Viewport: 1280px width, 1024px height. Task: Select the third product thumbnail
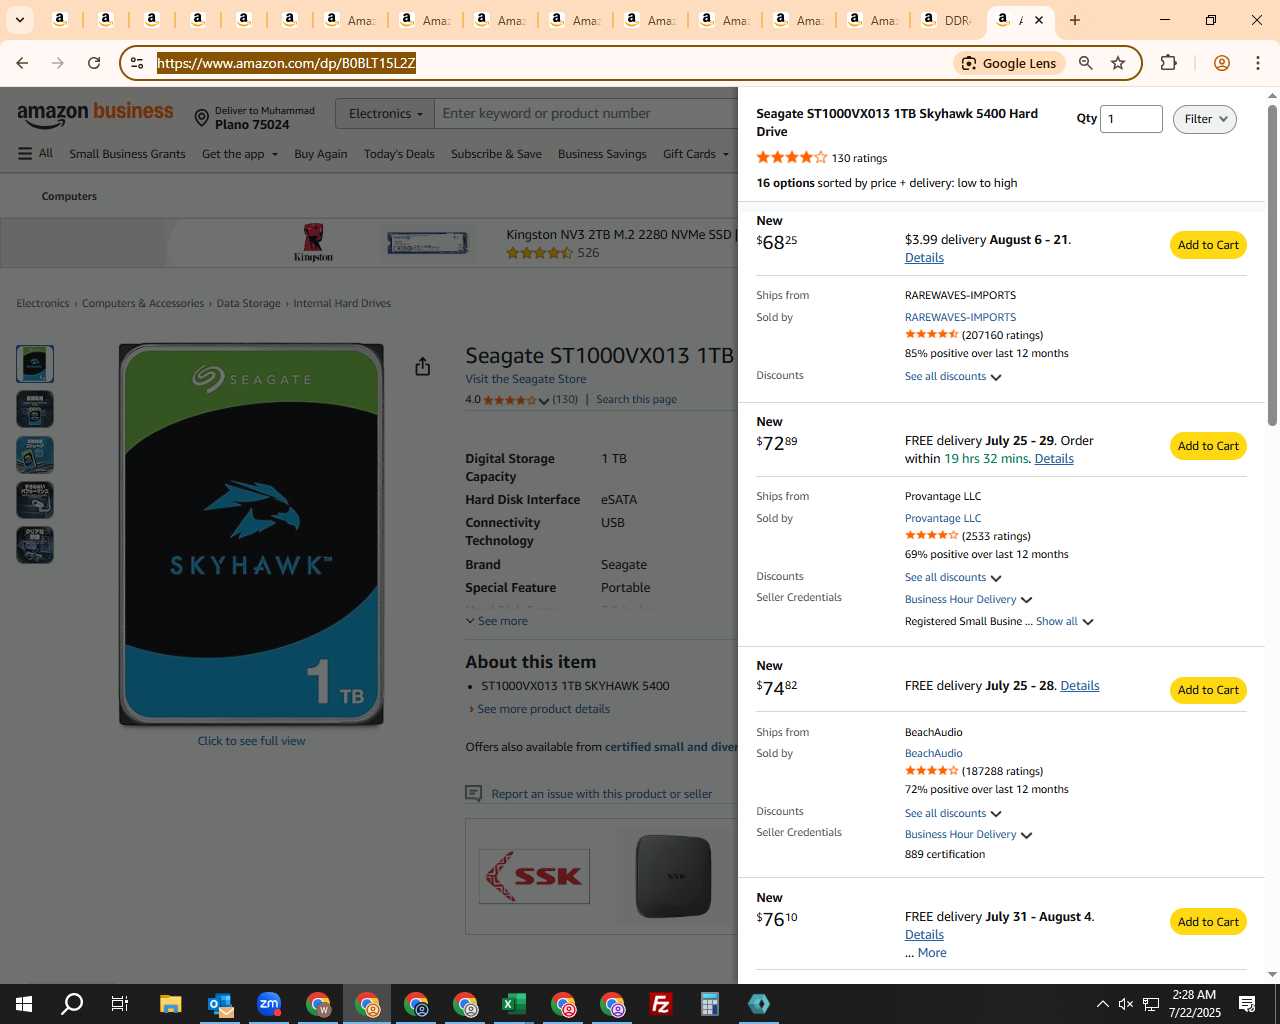click(x=35, y=455)
